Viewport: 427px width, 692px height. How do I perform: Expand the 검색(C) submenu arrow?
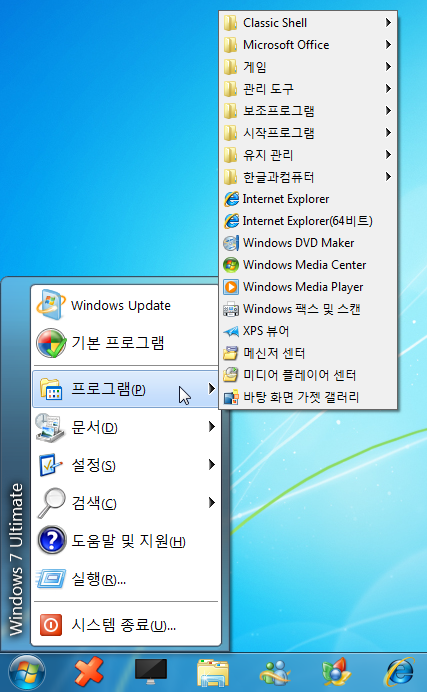[x=212, y=502]
